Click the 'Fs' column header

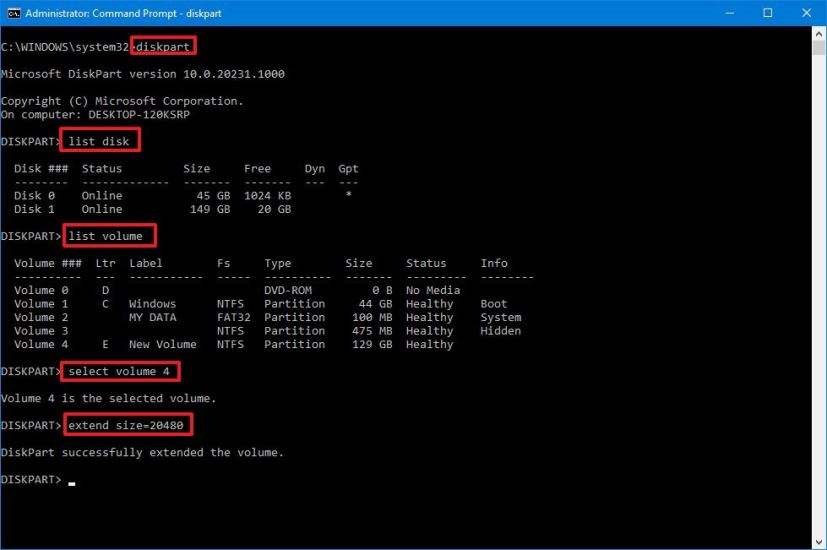click(x=224, y=263)
